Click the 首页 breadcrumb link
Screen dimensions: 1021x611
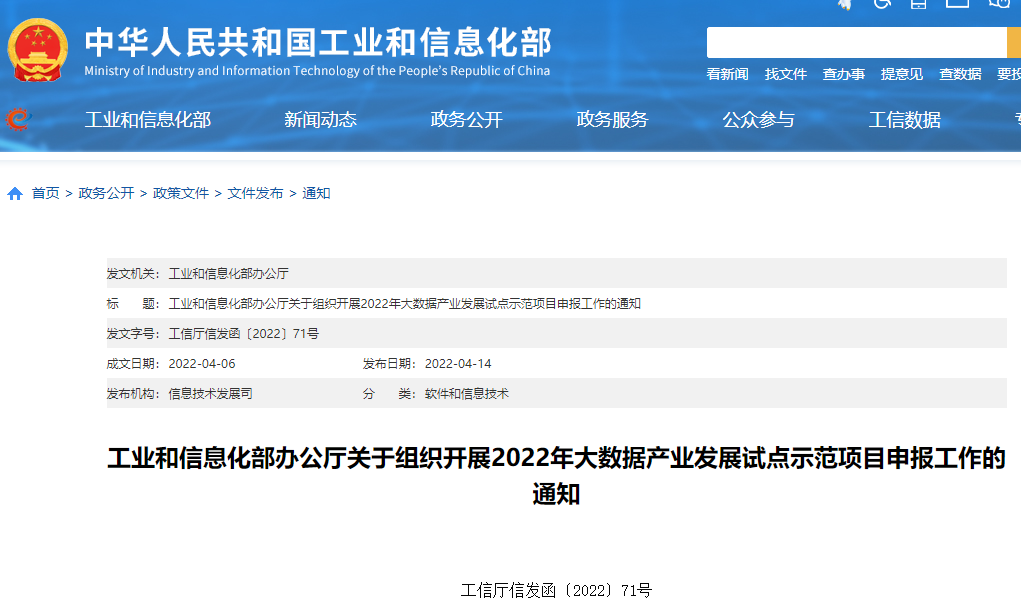tap(42, 194)
